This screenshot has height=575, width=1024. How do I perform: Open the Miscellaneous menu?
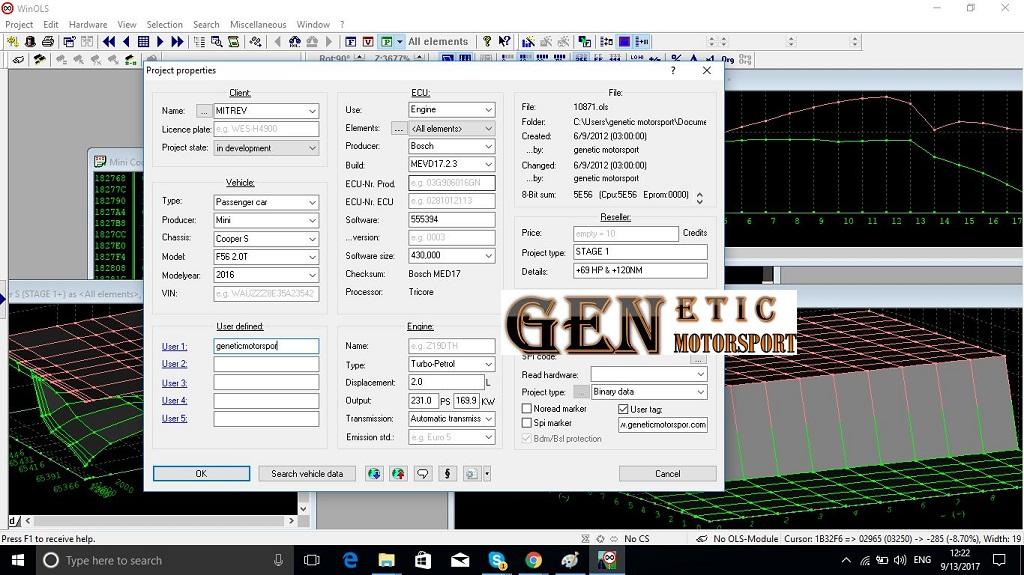point(258,24)
